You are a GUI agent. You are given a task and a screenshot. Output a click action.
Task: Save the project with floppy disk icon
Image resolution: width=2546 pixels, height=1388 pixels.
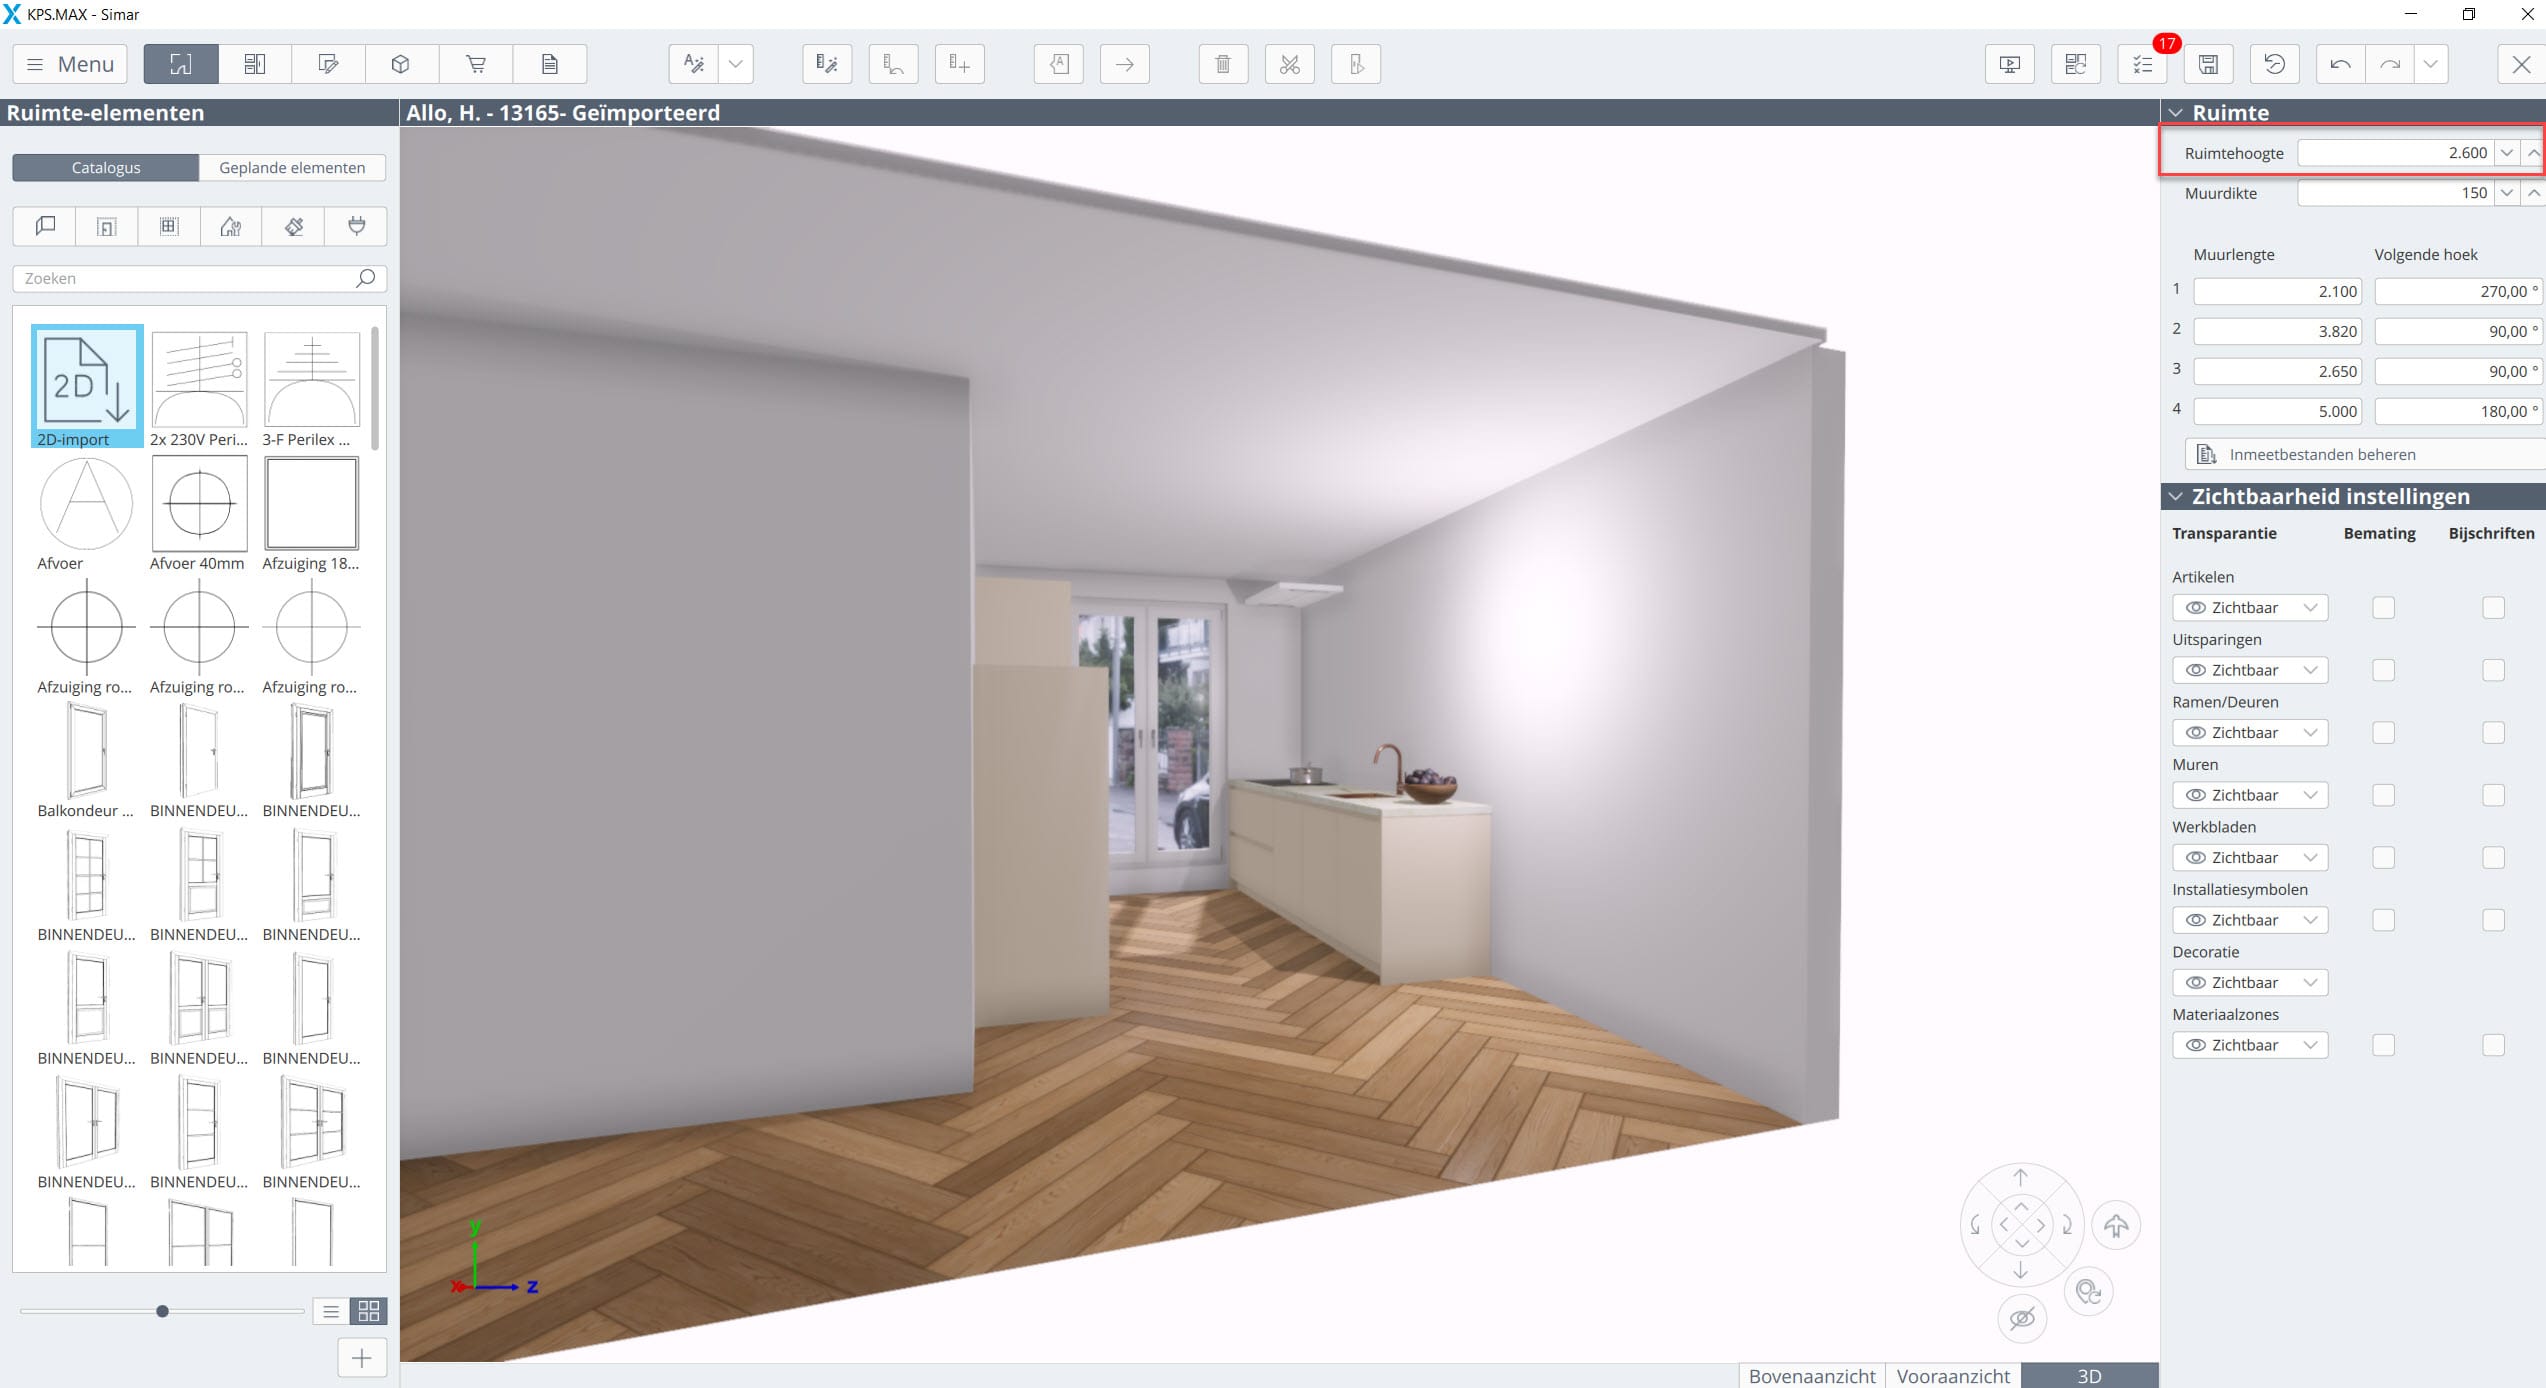point(2208,64)
